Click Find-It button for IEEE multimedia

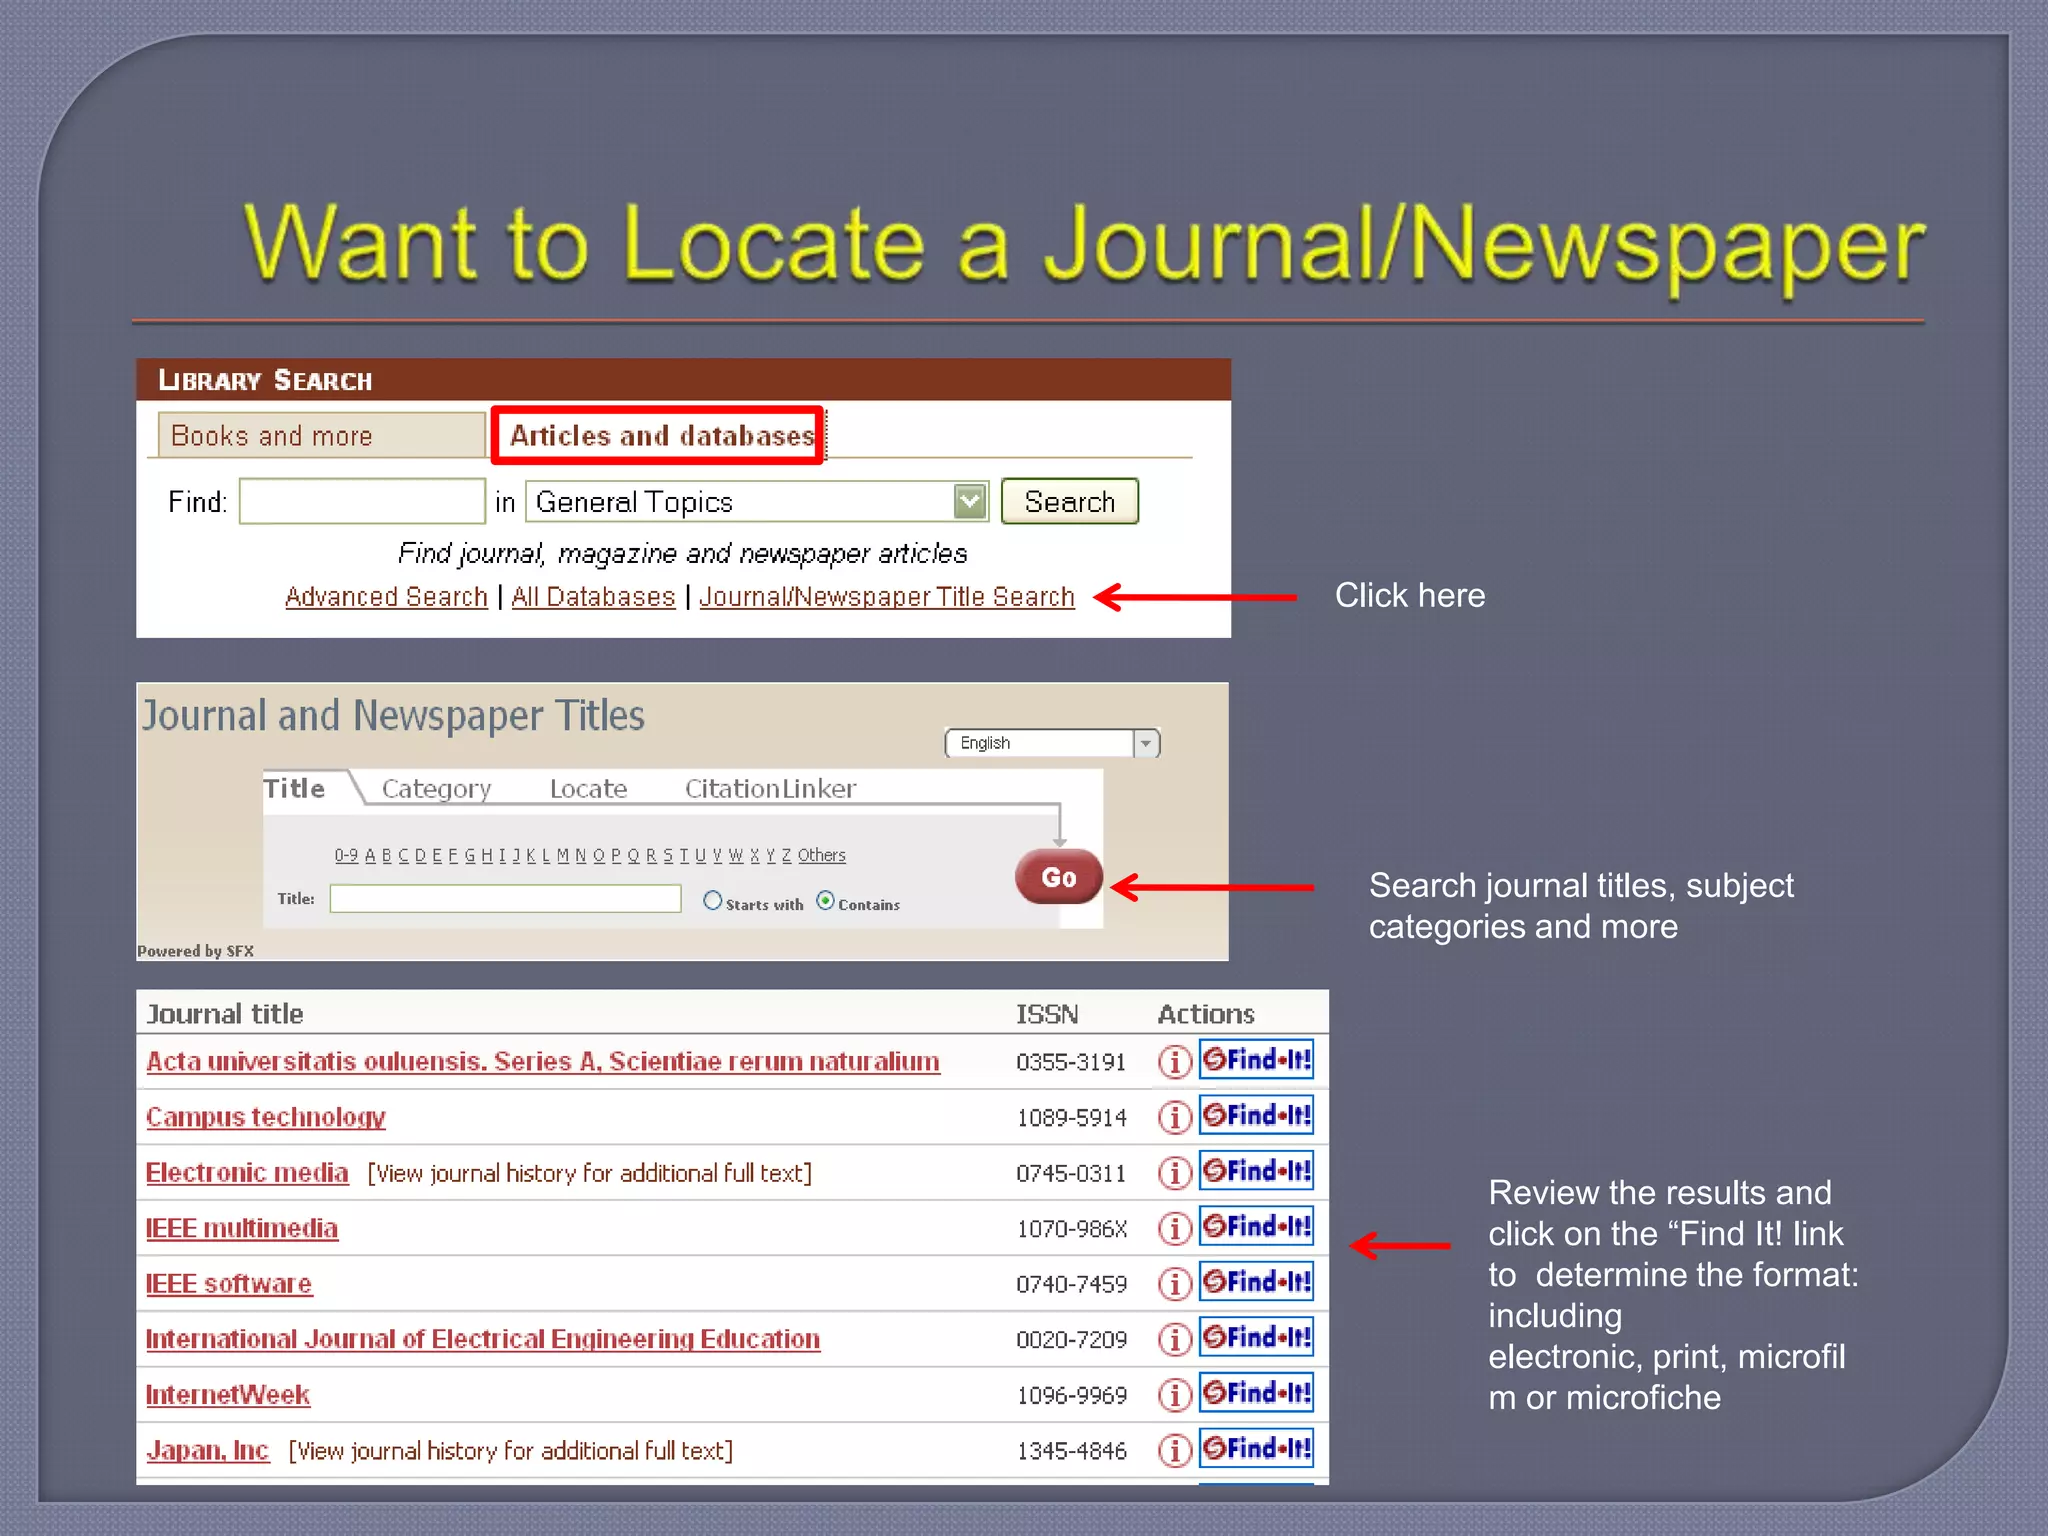click(x=1257, y=1226)
